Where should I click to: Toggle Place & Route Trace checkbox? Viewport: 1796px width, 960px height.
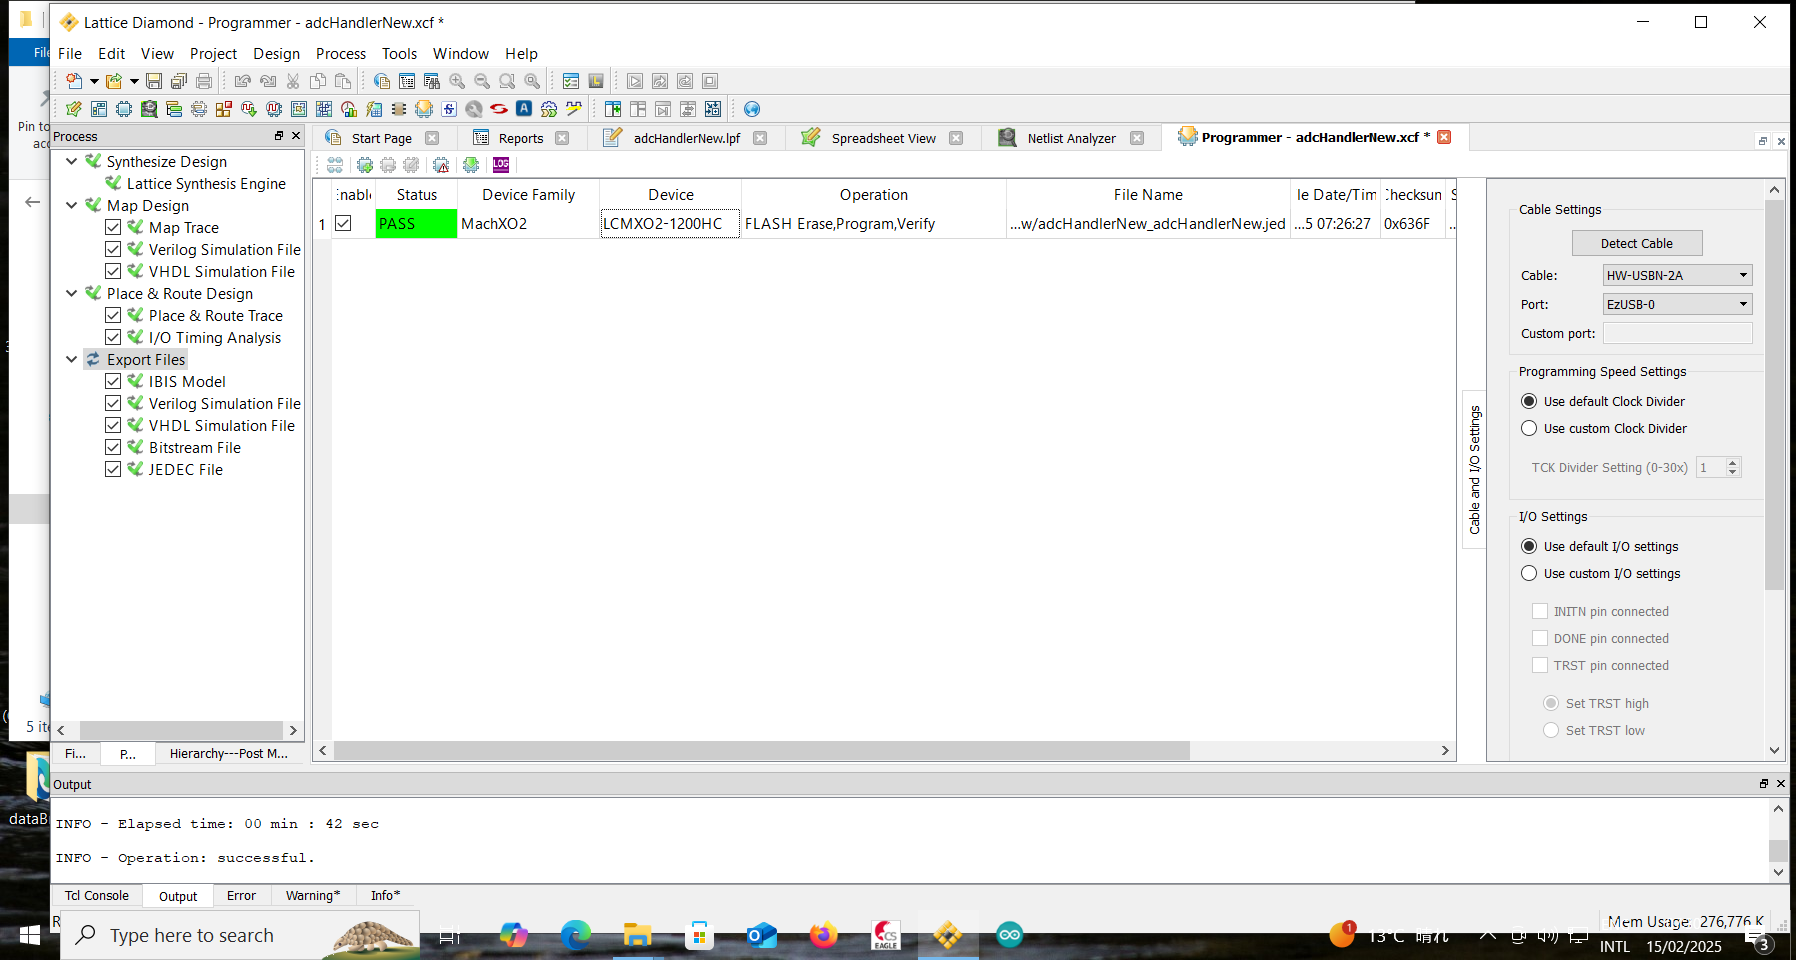click(113, 315)
